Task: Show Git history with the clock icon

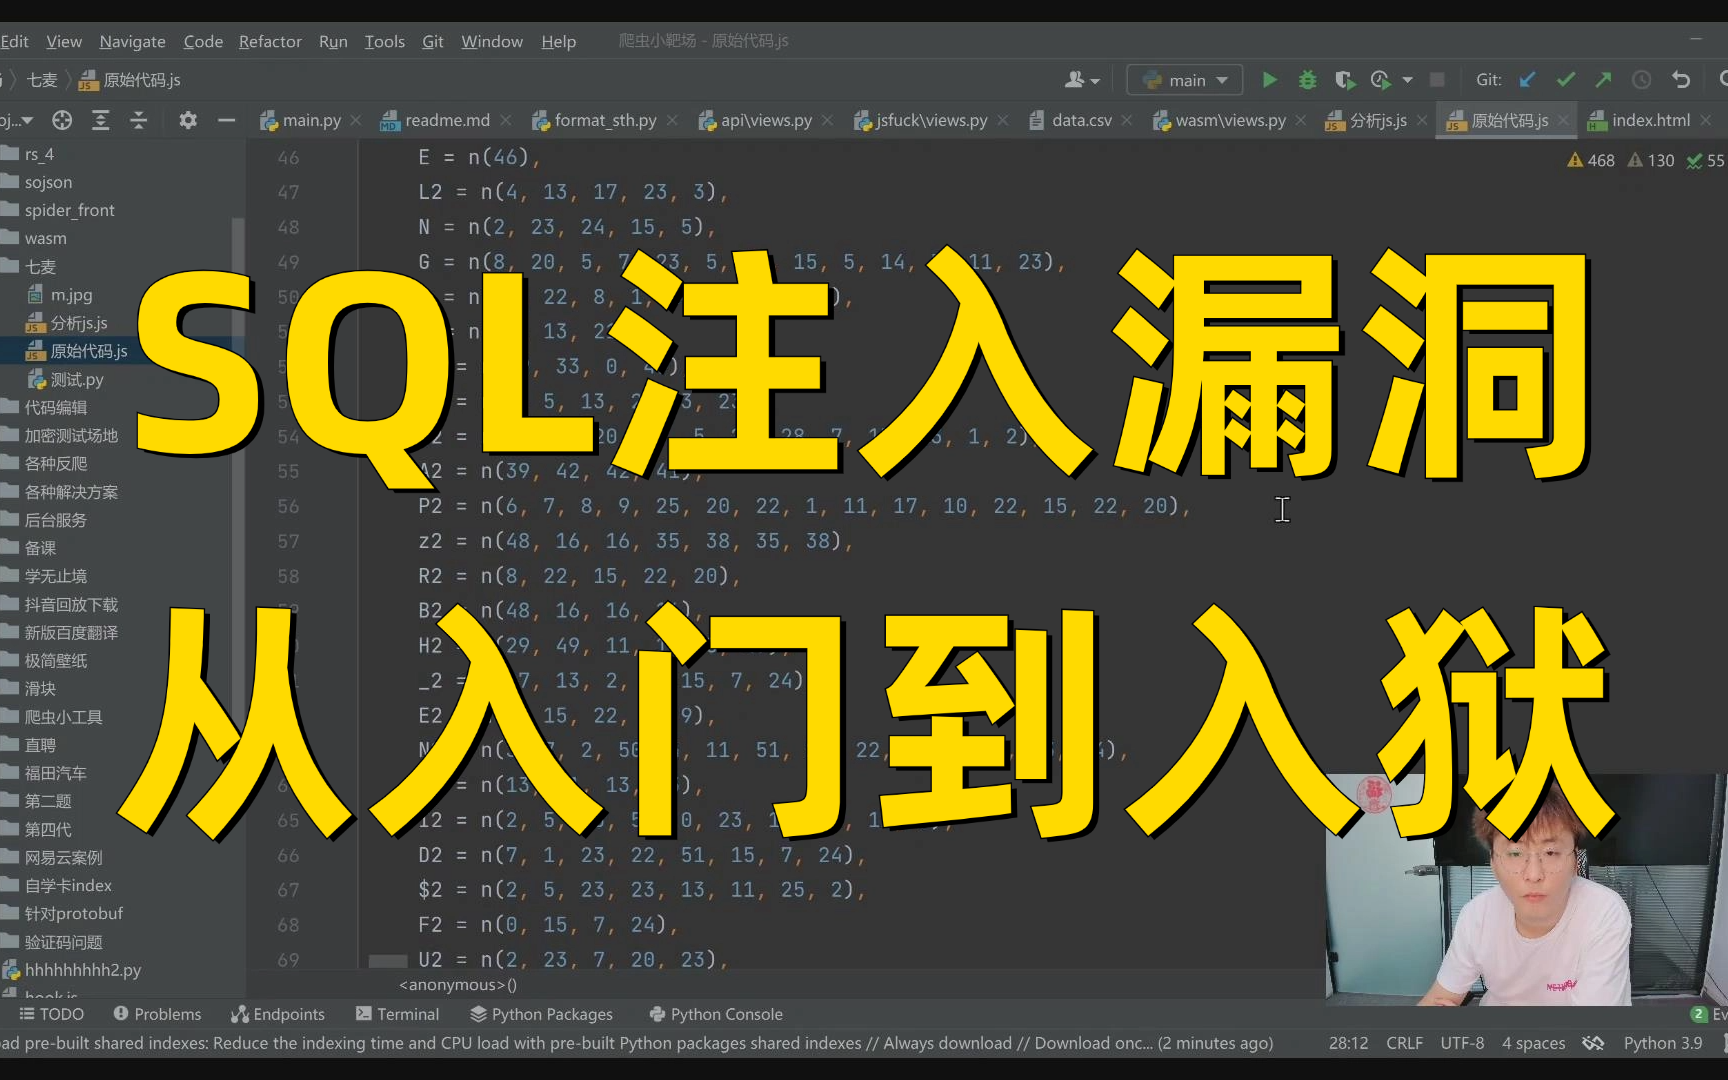Action: point(1641,80)
